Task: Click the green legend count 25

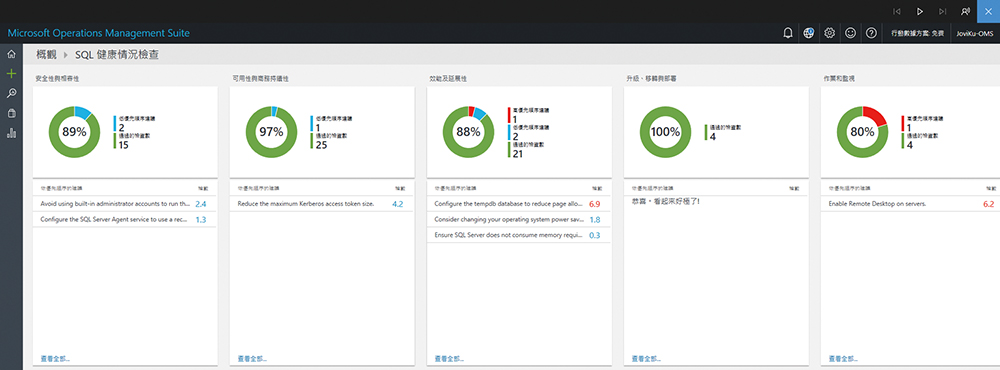Action: click(321, 145)
